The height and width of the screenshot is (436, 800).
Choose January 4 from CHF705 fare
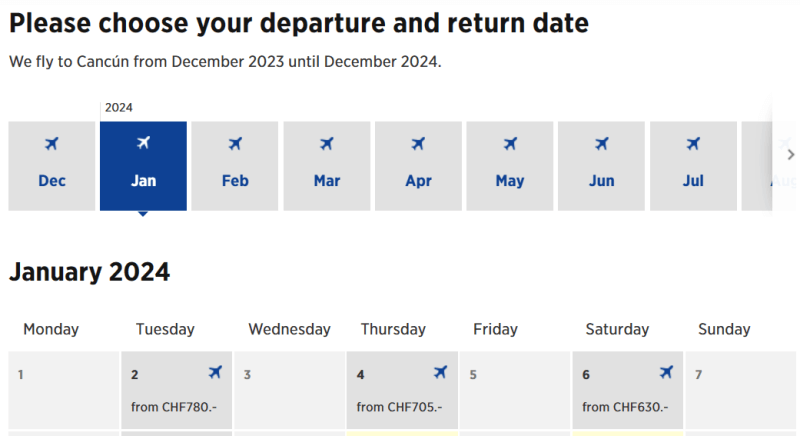tap(402, 390)
